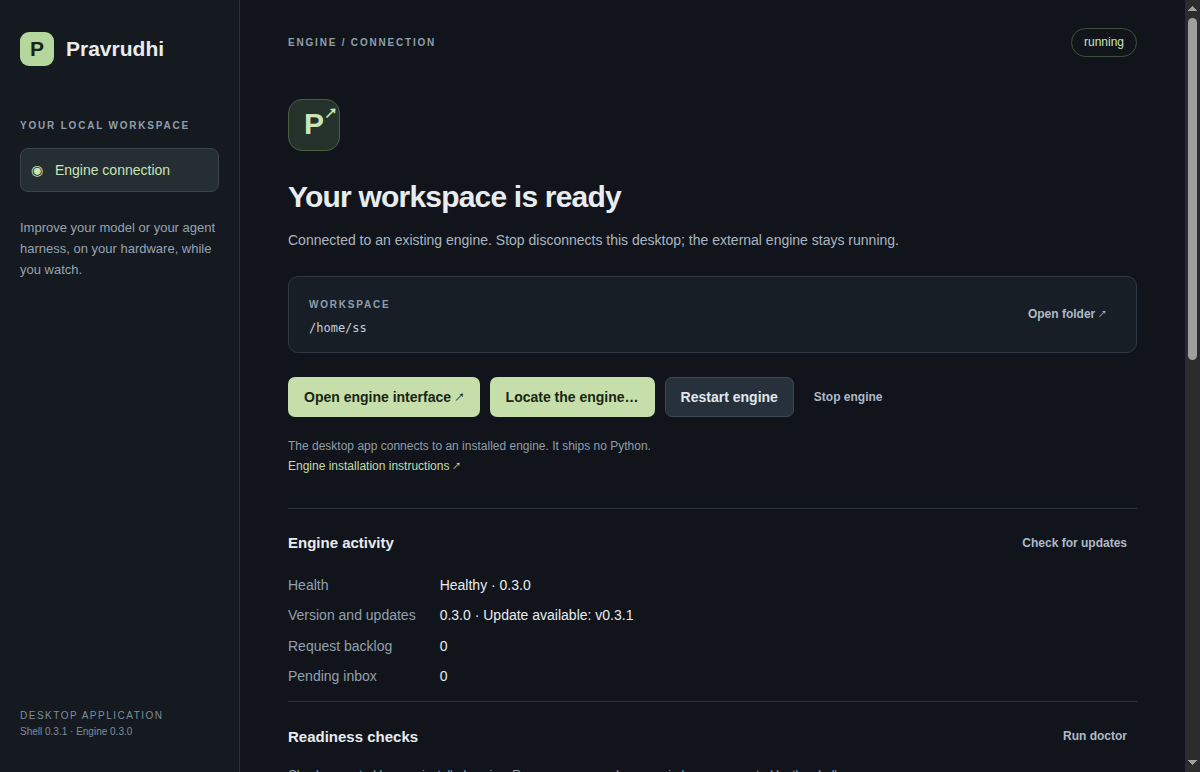Click the Version and updates label
1200x772 pixels.
(352, 615)
